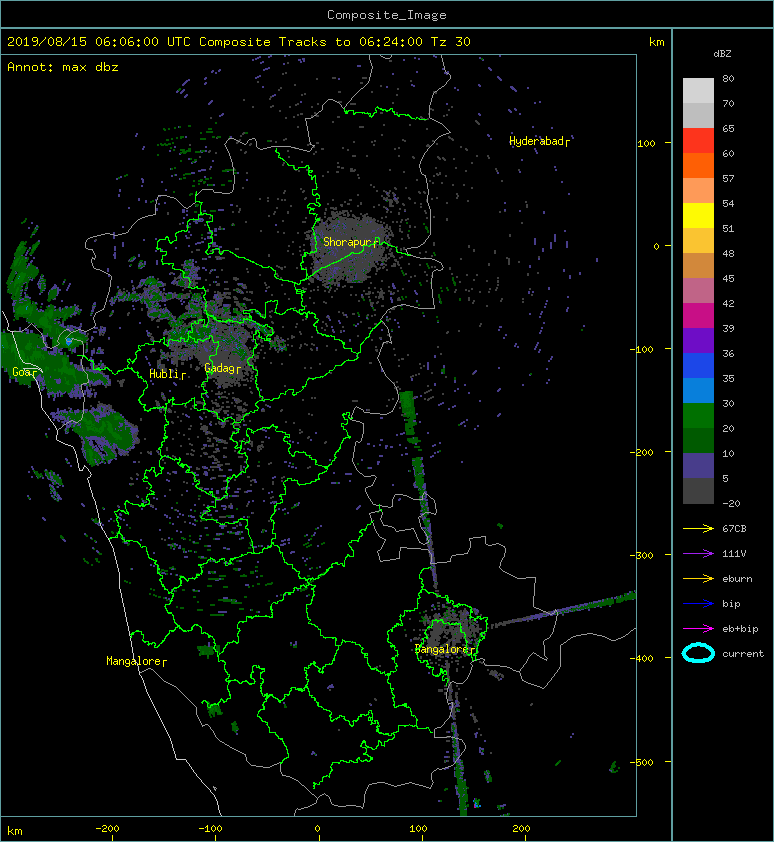Click the cyan ellipse current-storm symbol
This screenshot has height=842, width=774.
click(x=698, y=653)
